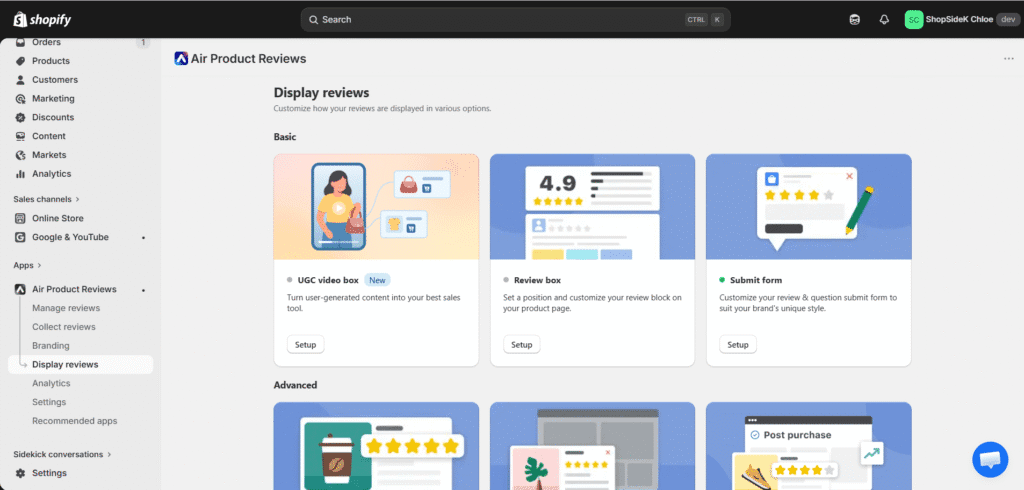Open the Sidekick assistant icon in top bar

click(854, 20)
